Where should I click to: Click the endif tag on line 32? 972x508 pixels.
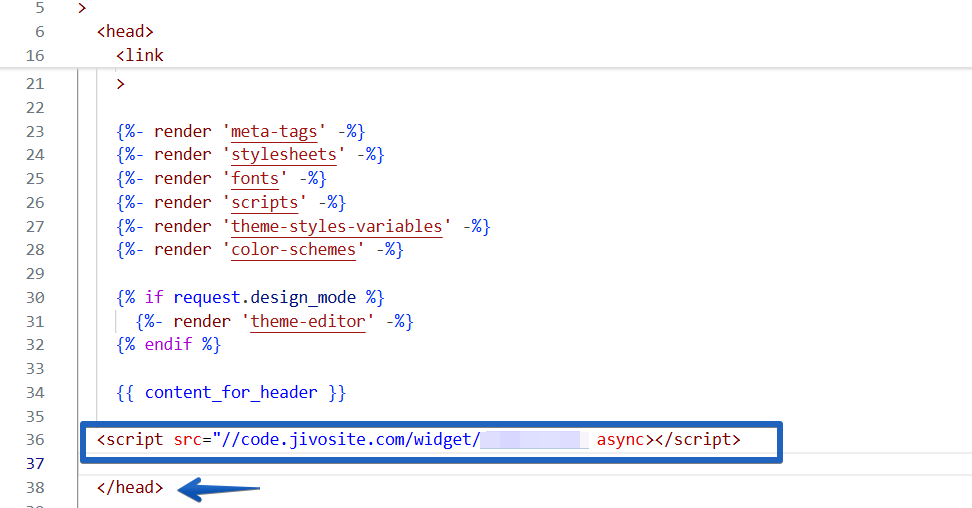169,345
